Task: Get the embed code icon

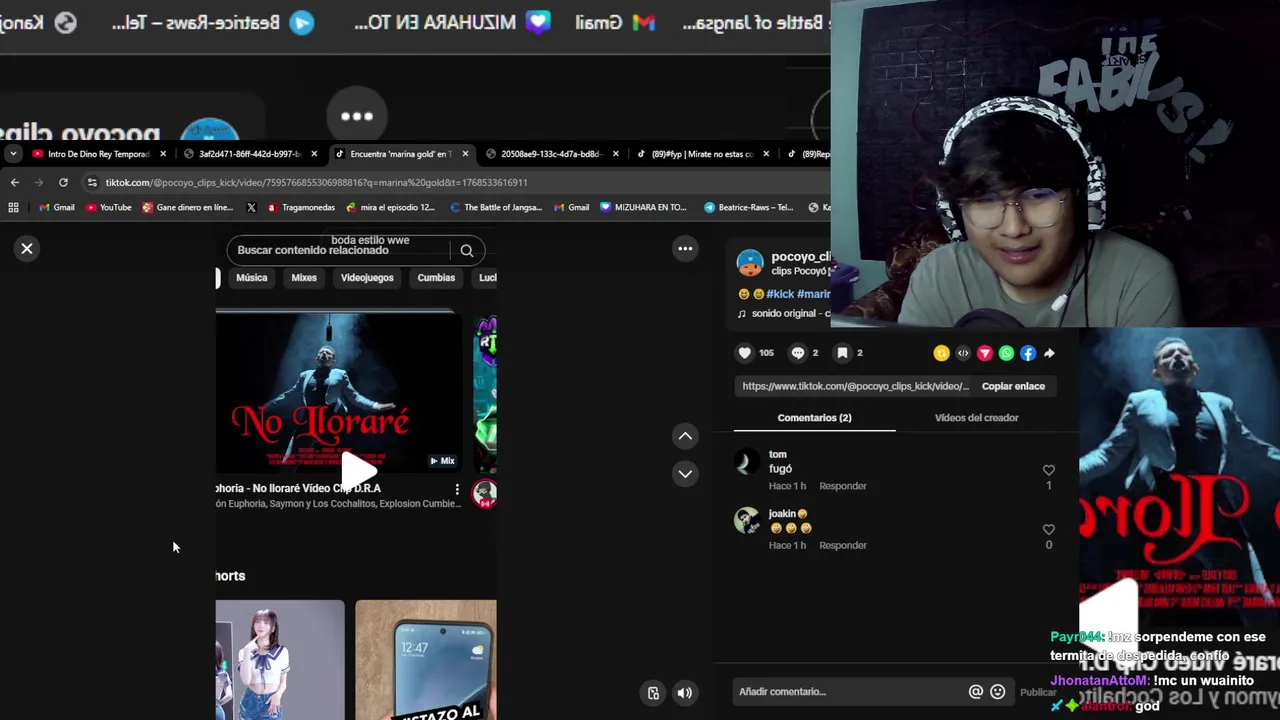Action: coord(963,353)
